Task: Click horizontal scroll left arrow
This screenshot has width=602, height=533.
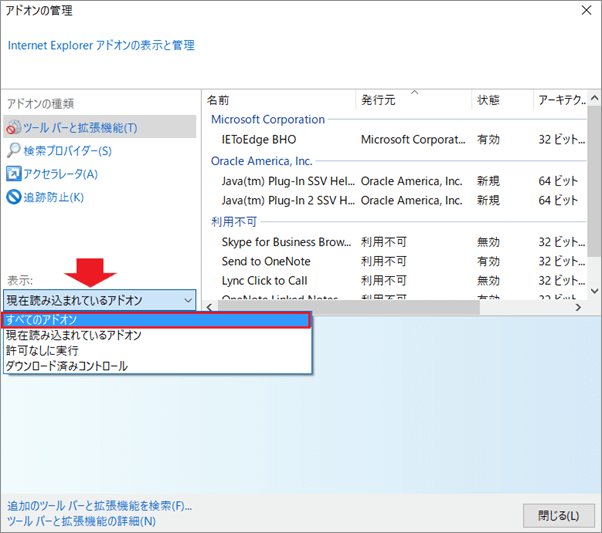Action: coord(209,307)
